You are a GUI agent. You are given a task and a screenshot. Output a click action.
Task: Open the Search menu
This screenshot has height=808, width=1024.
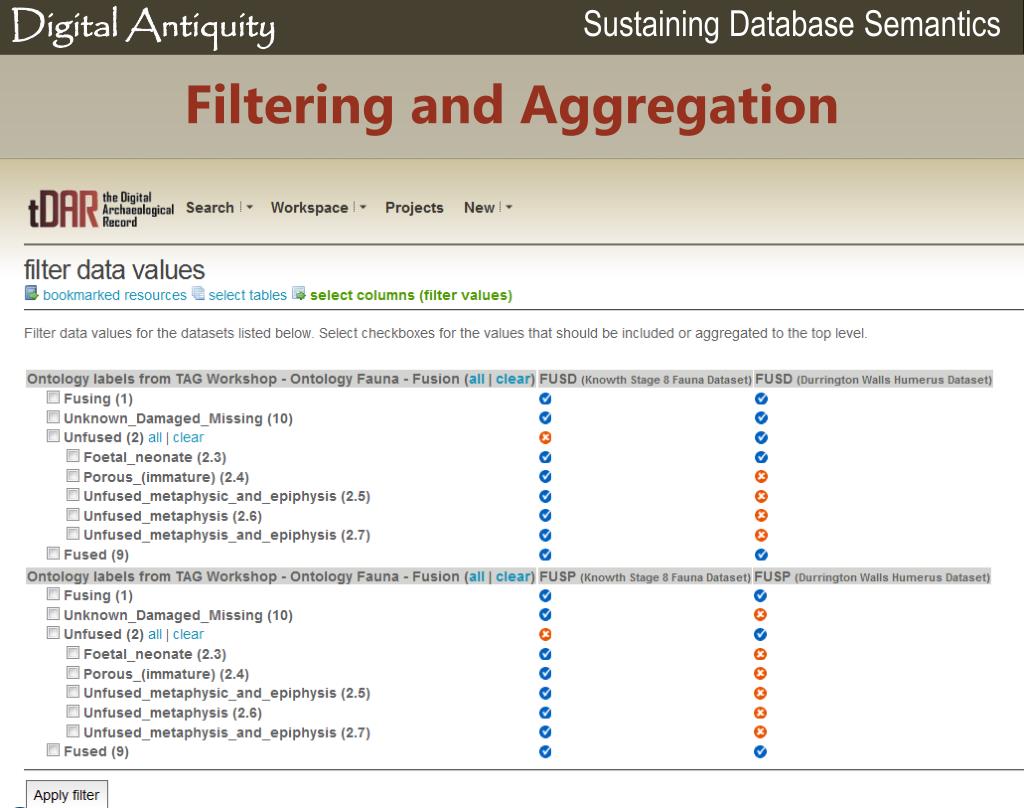pyautogui.click(x=210, y=208)
